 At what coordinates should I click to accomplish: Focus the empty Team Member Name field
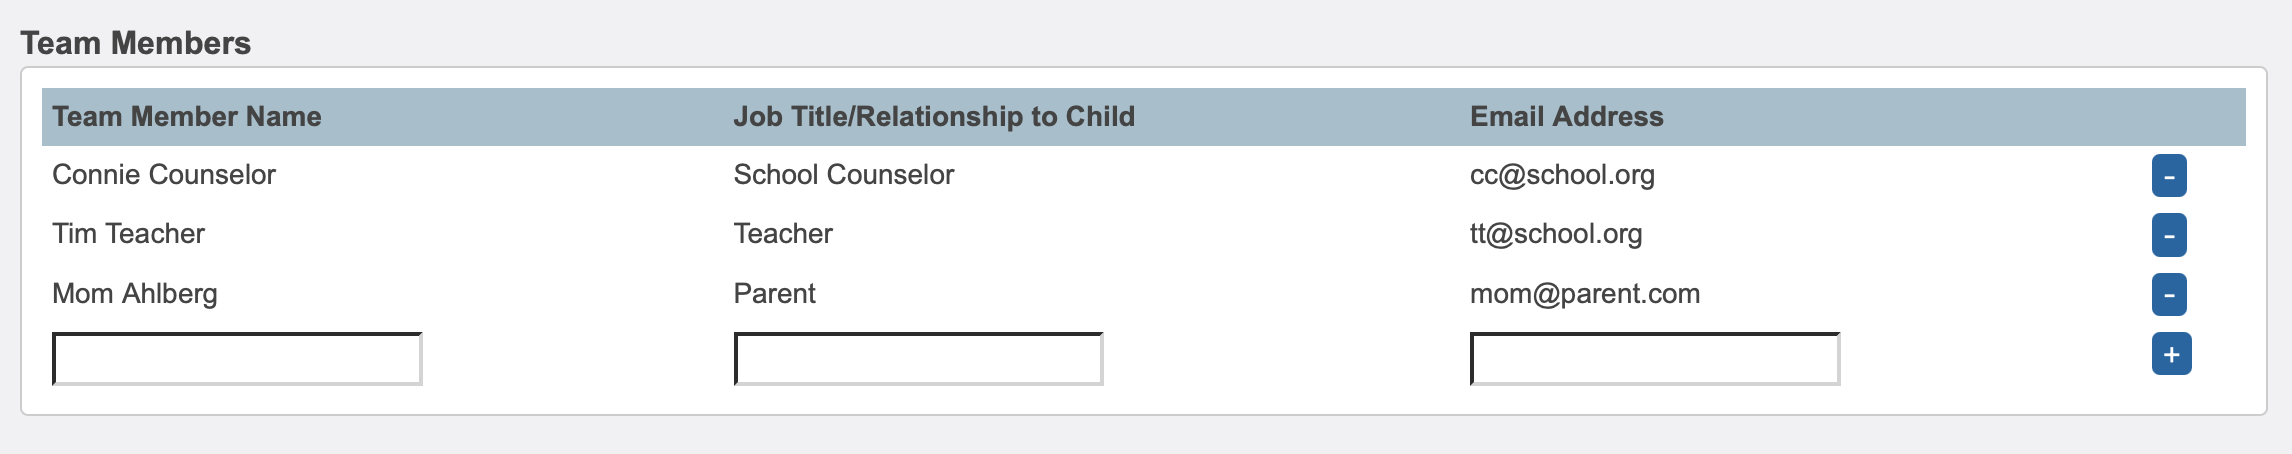[237, 359]
